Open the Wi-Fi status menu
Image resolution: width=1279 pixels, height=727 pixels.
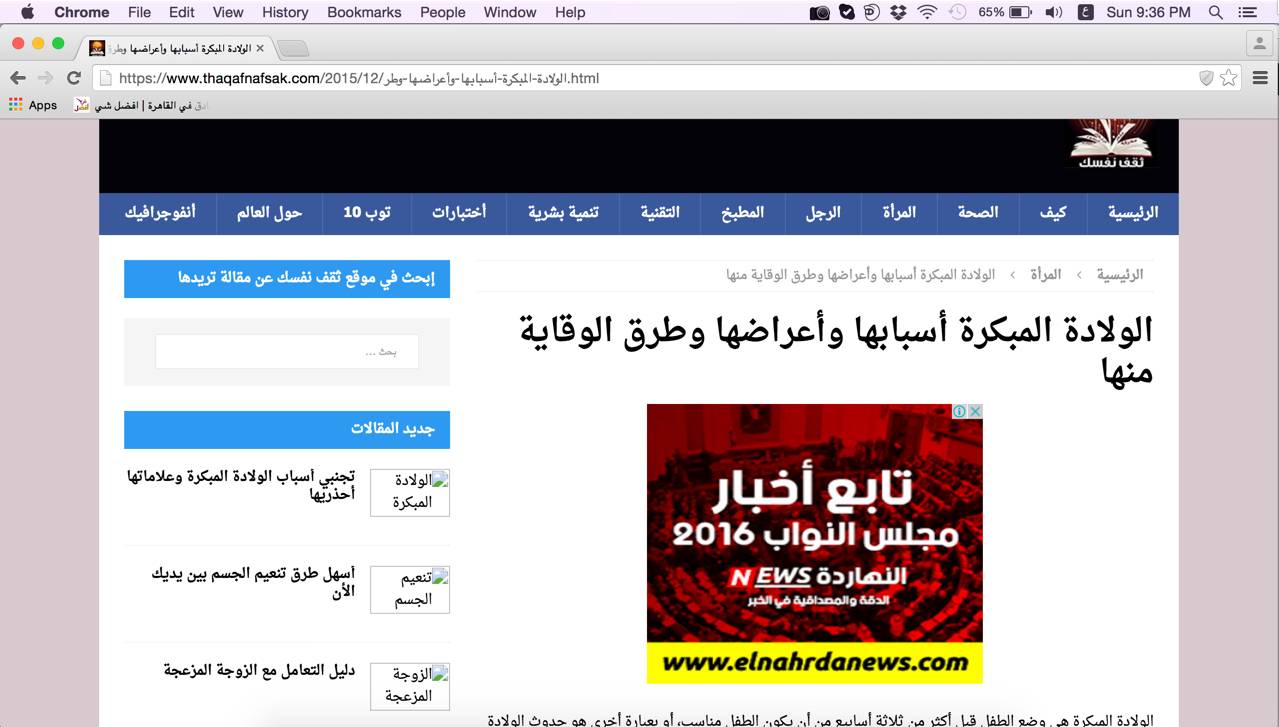[927, 12]
